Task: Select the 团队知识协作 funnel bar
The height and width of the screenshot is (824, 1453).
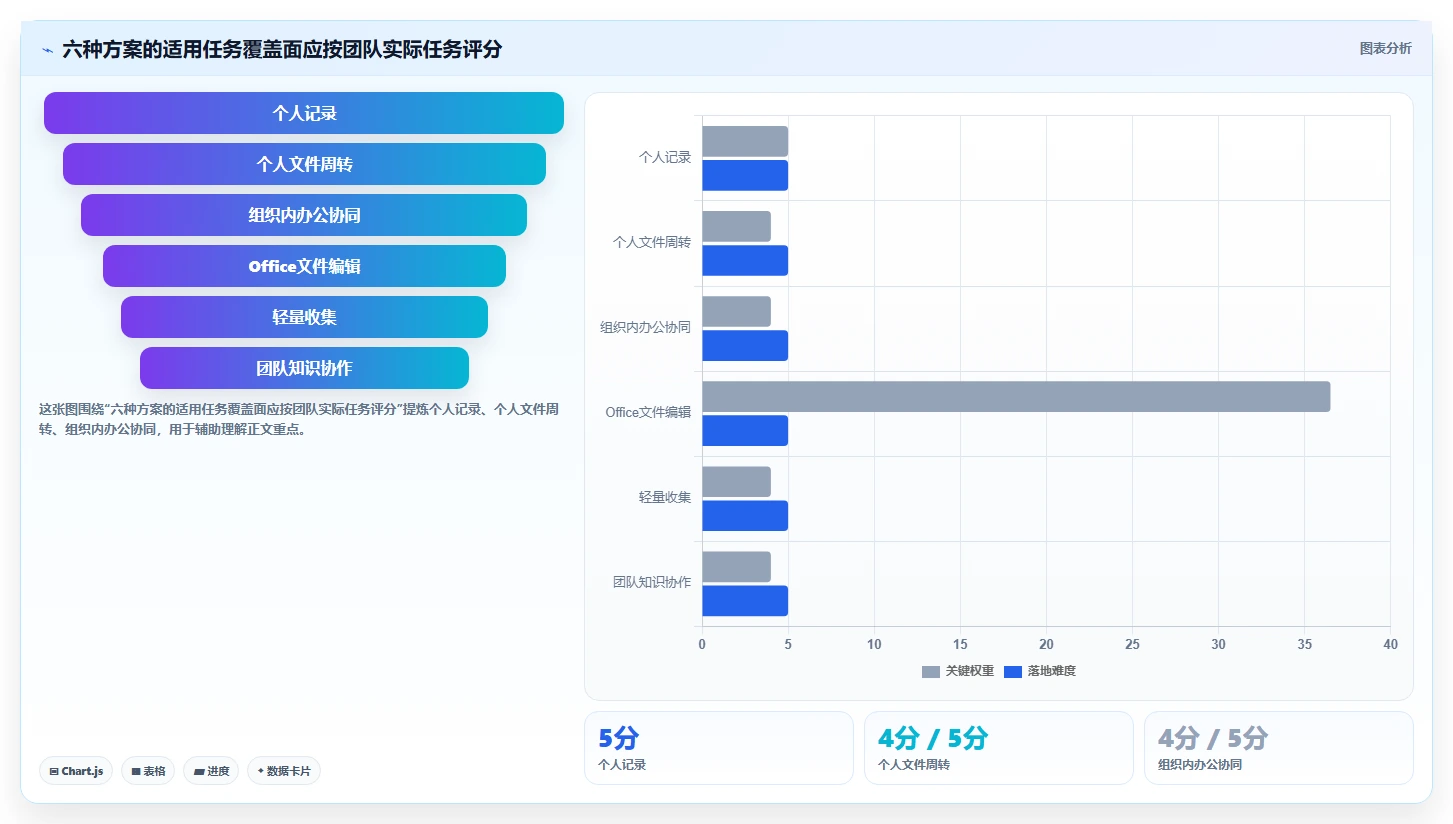Action: click(304, 368)
